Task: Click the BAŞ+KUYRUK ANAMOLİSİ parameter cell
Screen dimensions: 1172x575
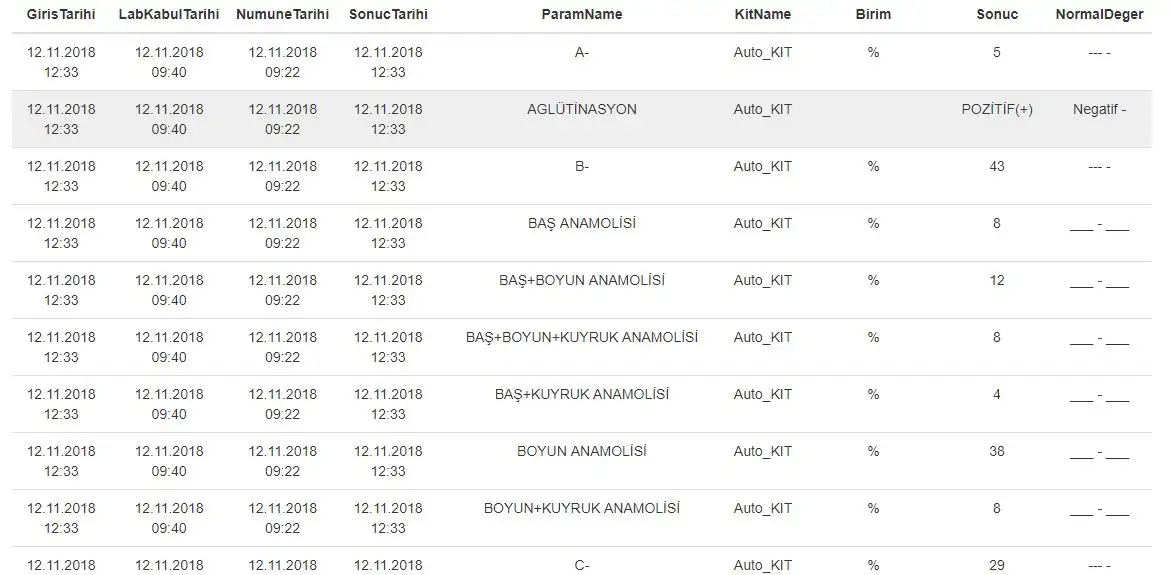Action: pyautogui.click(x=582, y=395)
